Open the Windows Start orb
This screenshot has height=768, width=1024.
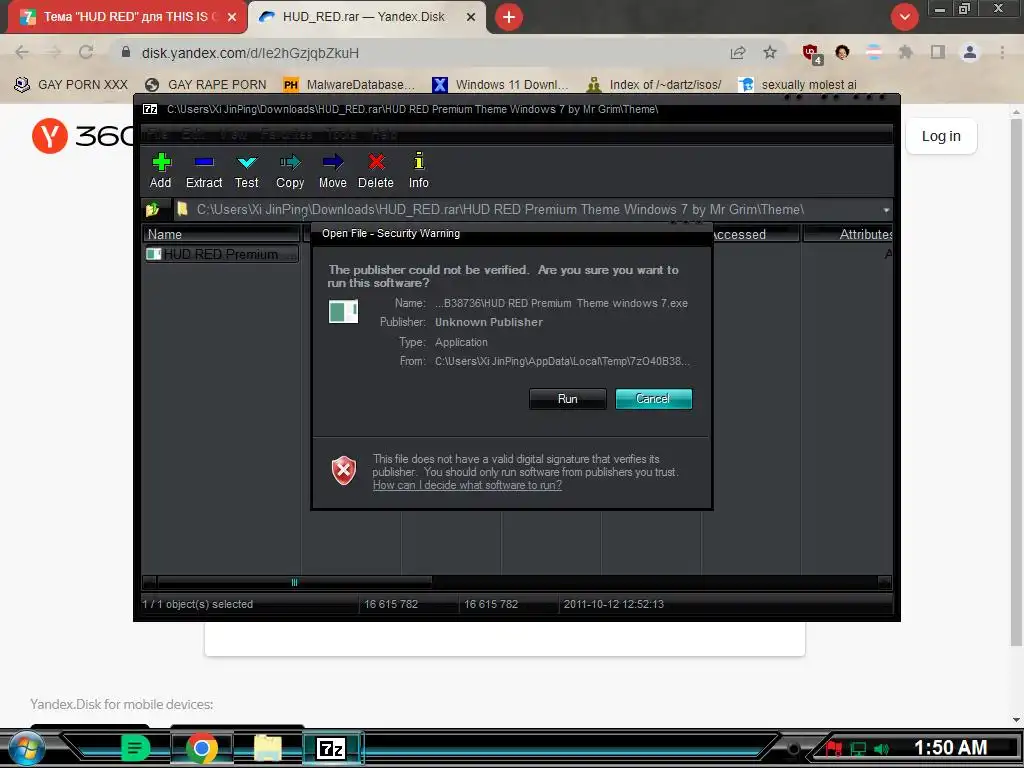pos(25,748)
